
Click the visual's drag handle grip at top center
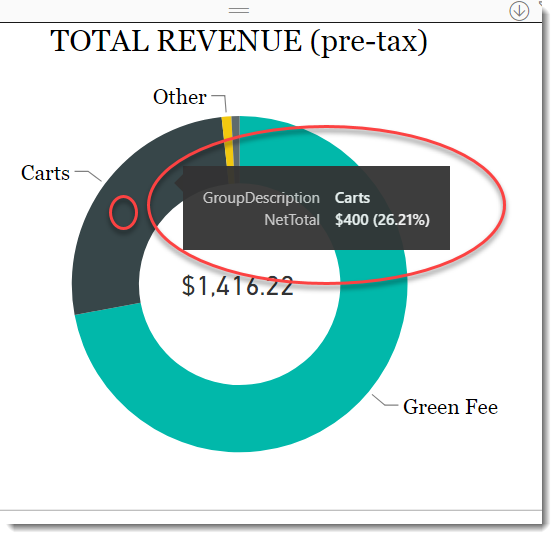click(x=239, y=11)
